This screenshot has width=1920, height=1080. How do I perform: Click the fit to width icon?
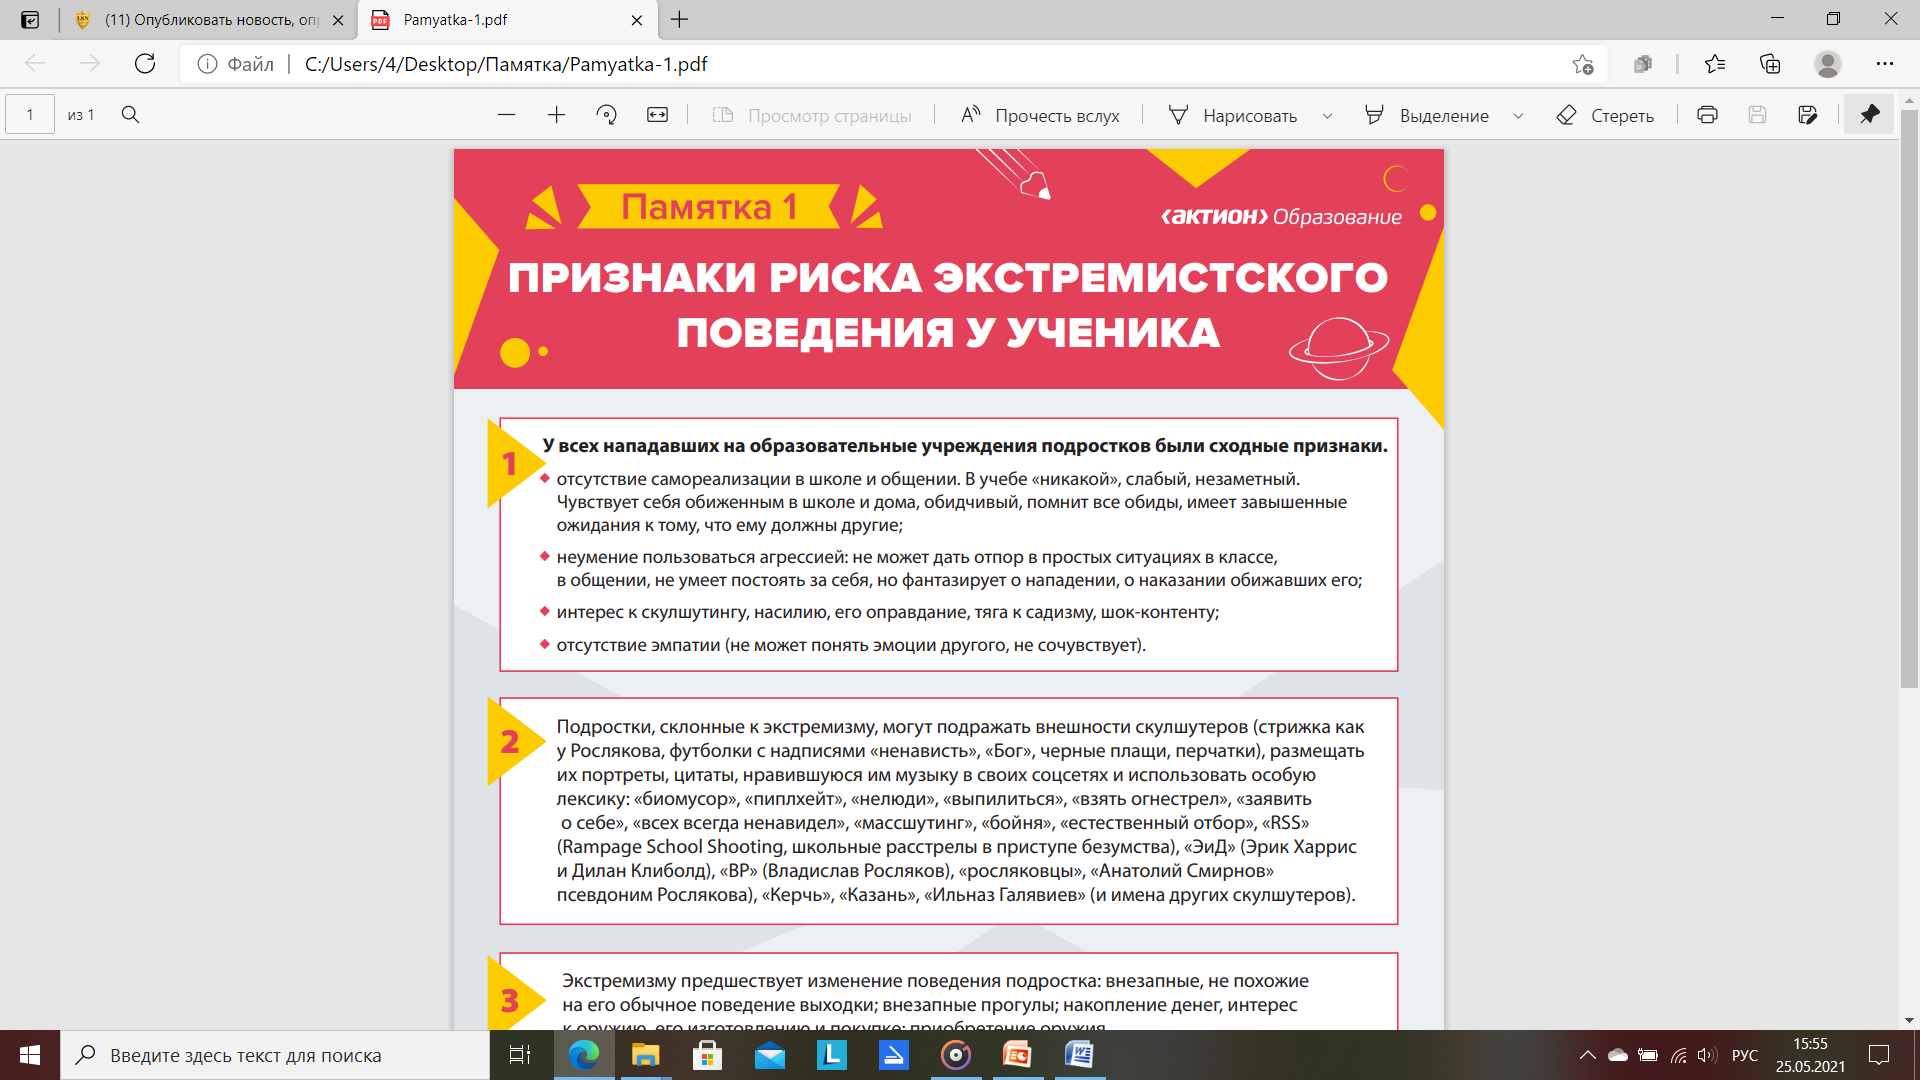[x=657, y=115]
